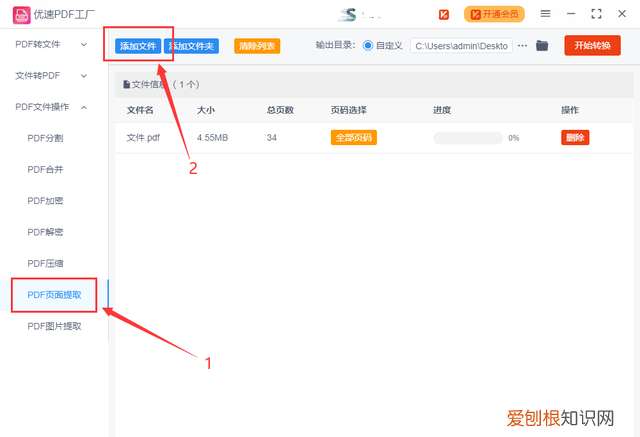Viewport: 640px width, 437px height.
Task: Click the 4.55MB size value
Action: point(212,138)
